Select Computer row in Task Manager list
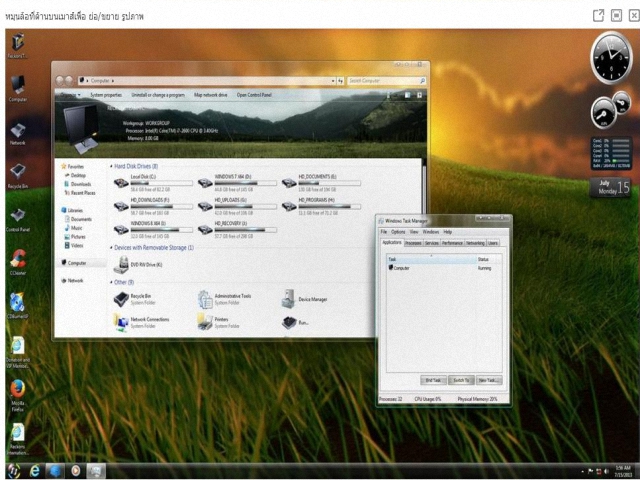The image size is (640, 480). point(444,268)
